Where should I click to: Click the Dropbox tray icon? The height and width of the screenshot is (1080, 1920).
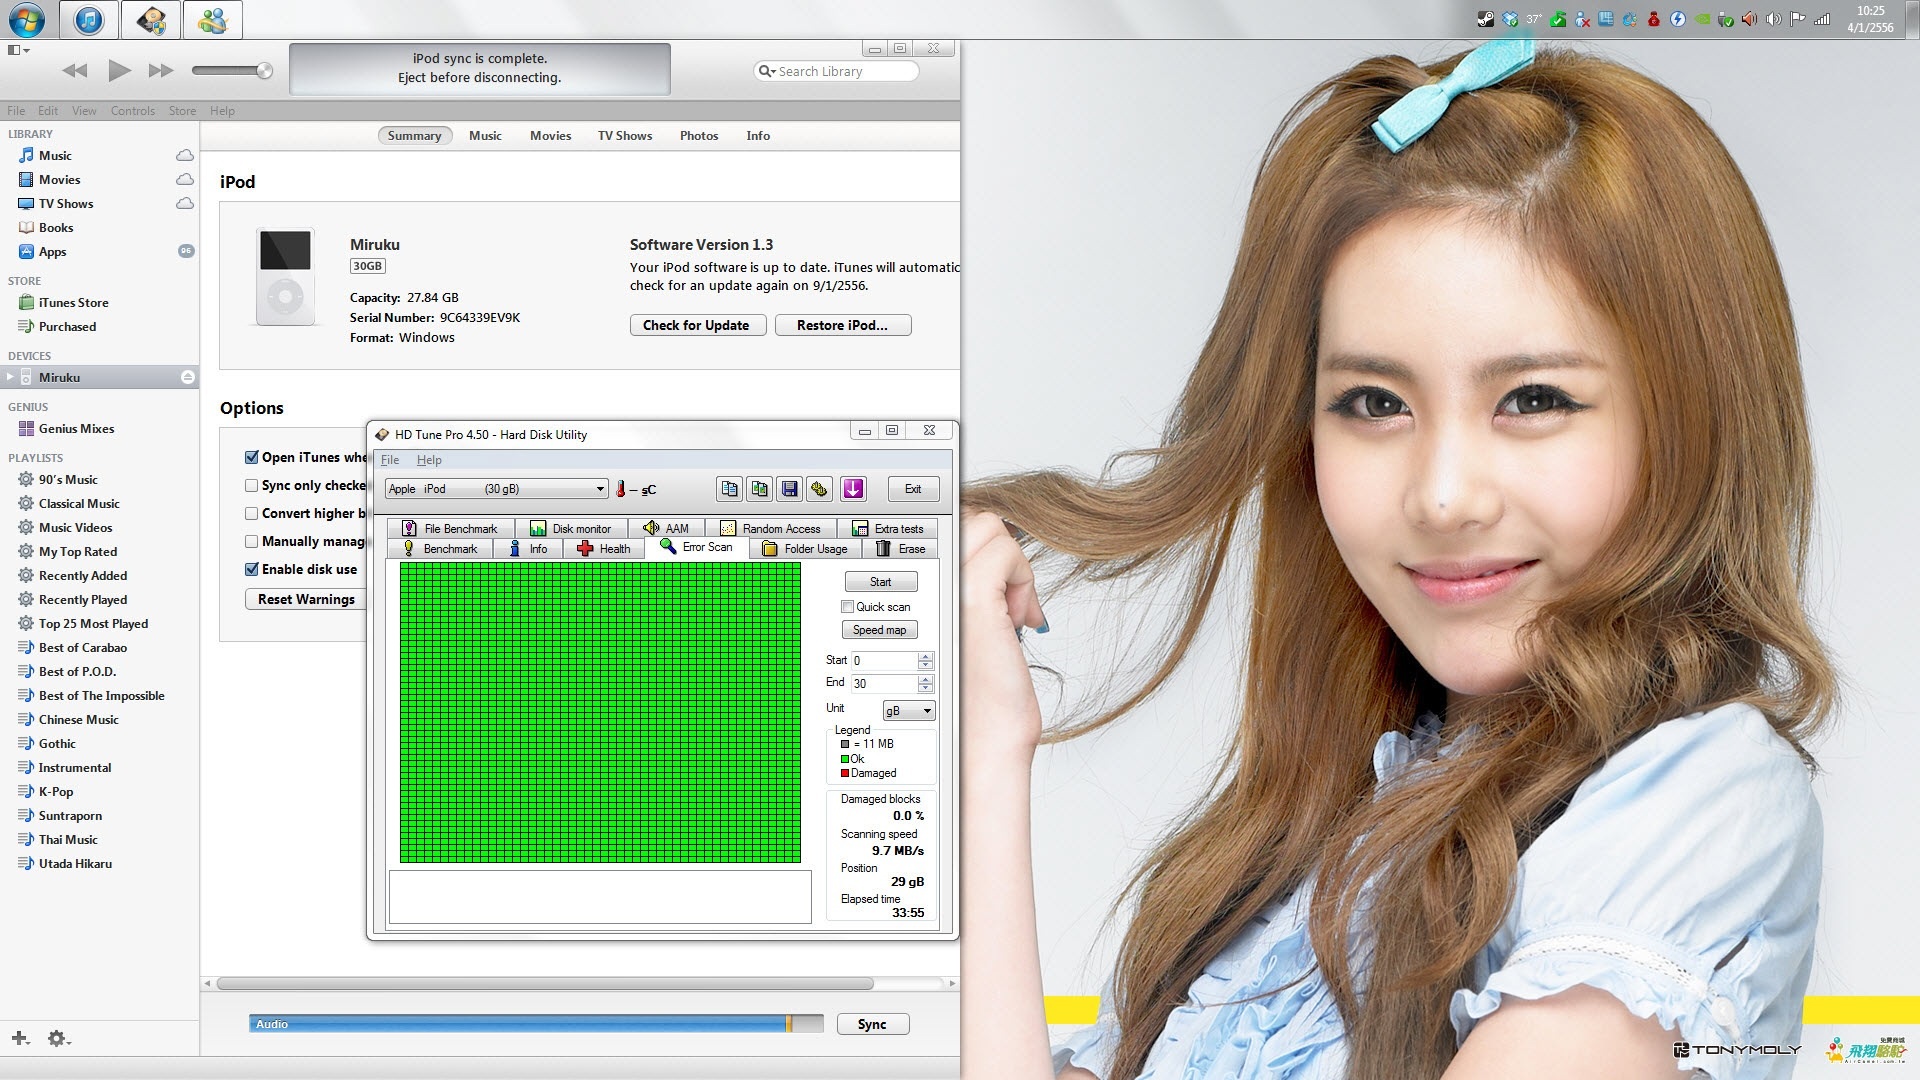tap(1510, 19)
